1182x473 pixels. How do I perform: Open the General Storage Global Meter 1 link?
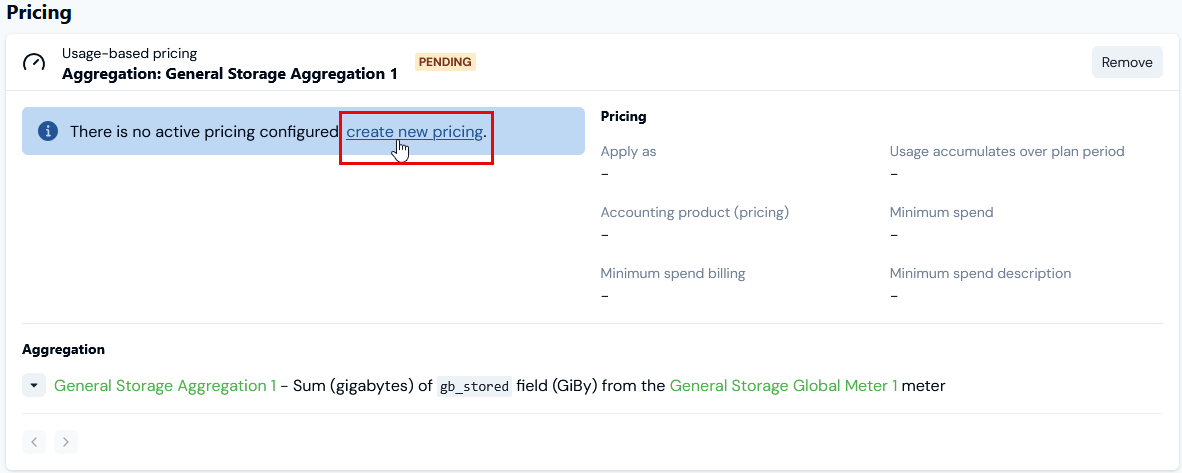point(783,385)
